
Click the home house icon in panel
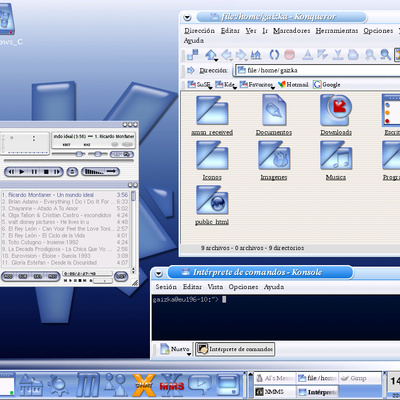[31, 385]
